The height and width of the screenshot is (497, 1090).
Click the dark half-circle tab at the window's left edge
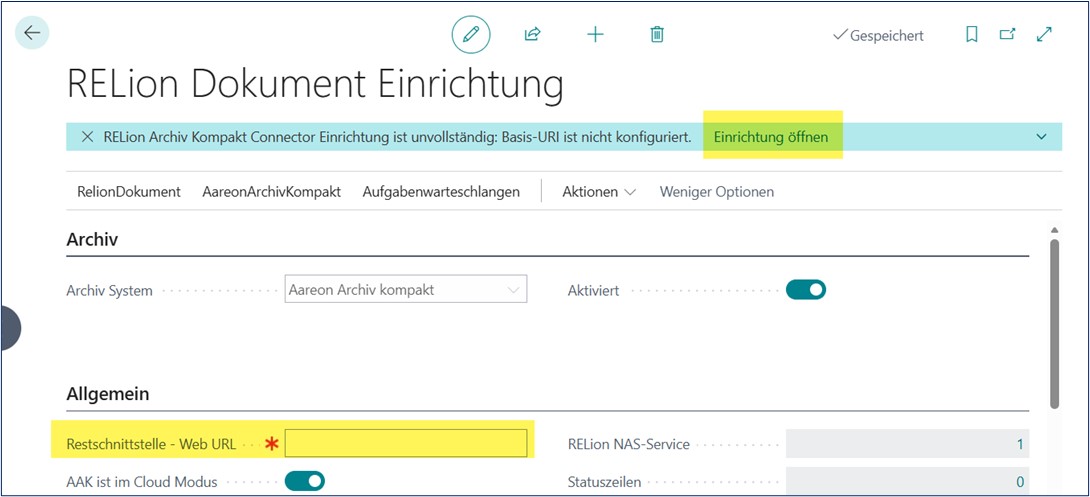[11, 327]
